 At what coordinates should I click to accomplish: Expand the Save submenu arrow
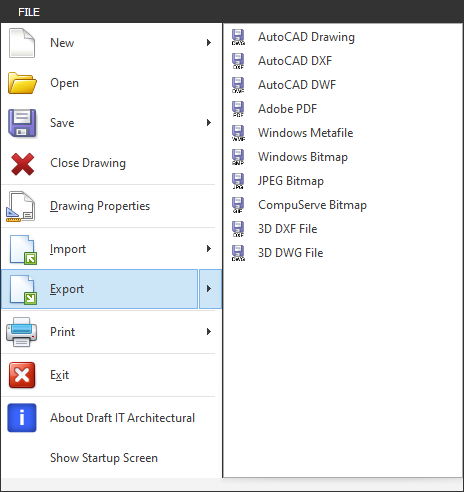pos(209,123)
